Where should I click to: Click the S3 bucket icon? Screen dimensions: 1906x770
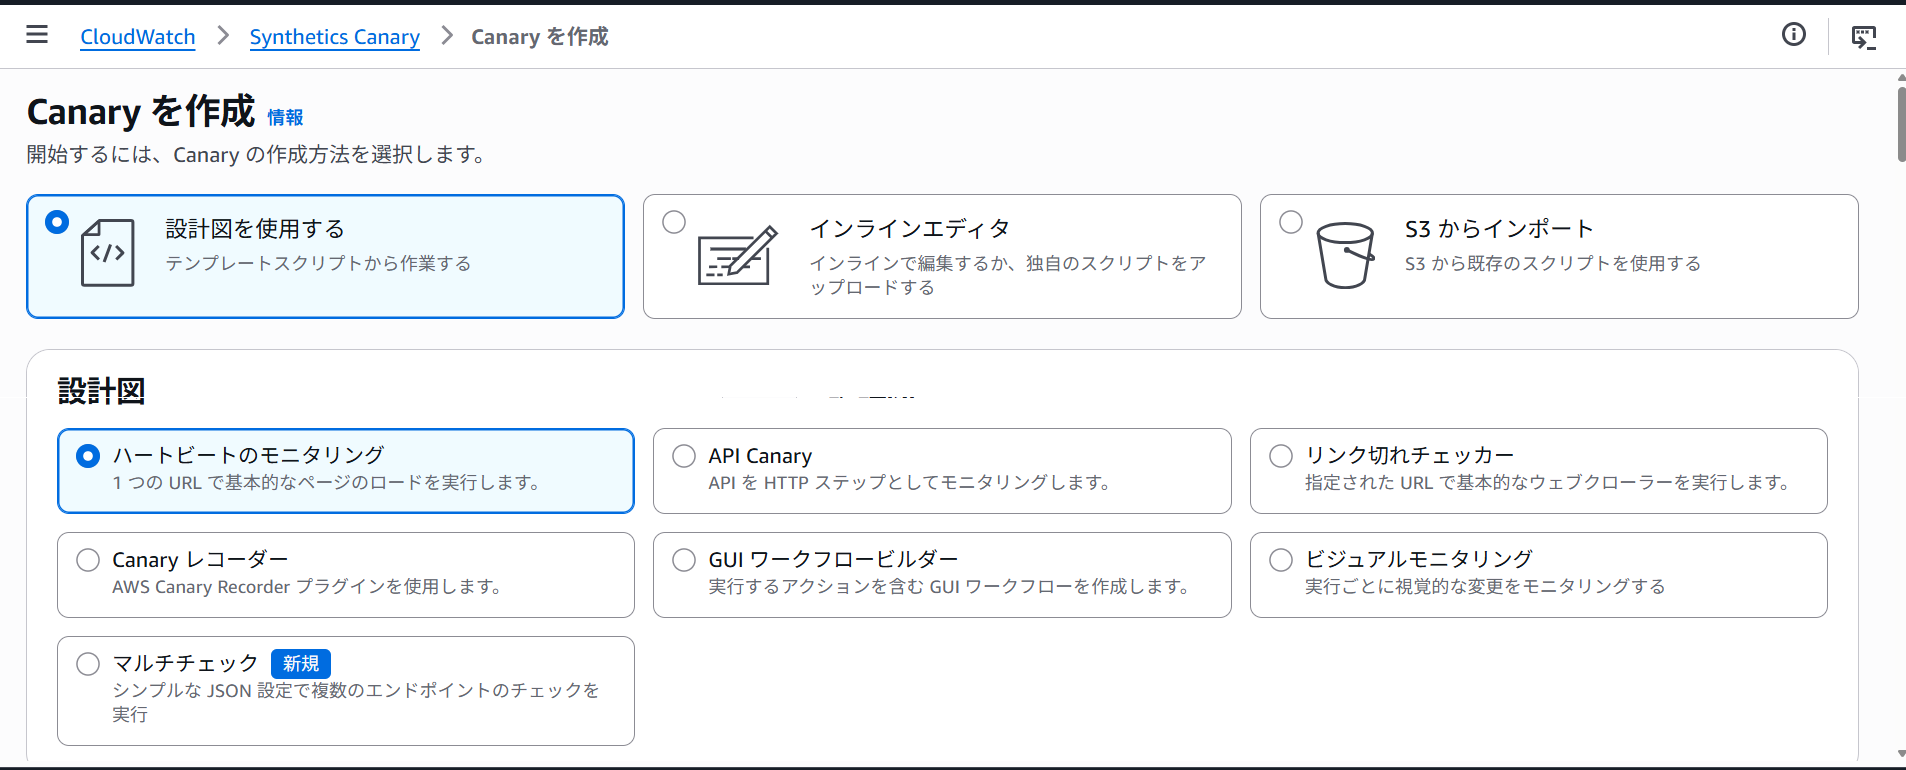click(1345, 256)
